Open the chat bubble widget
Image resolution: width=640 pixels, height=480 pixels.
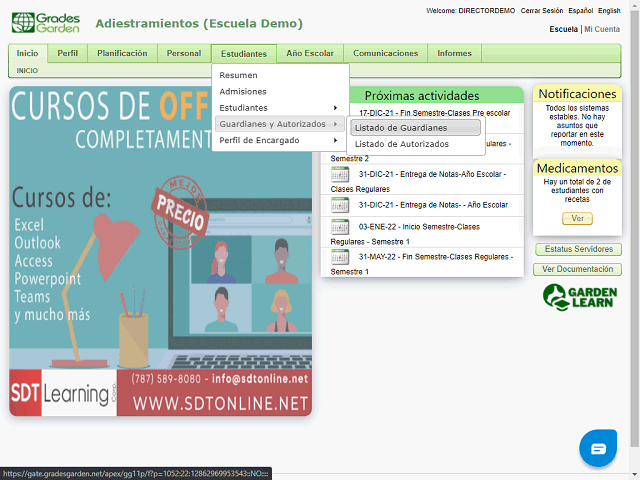(598, 449)
